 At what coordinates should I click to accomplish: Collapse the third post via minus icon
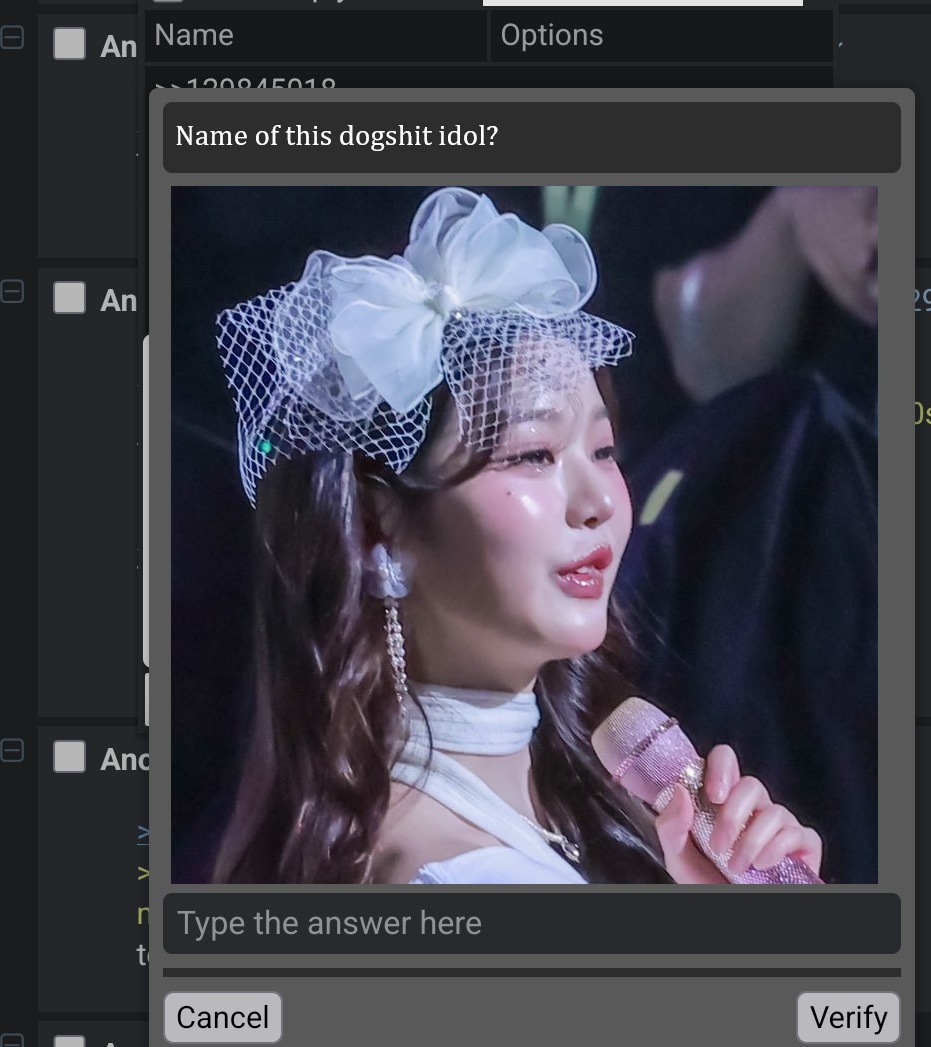click(12, 751)
